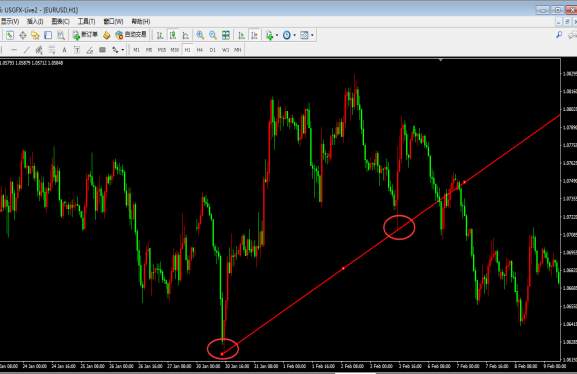Toggle chart shift from right border
The height and width of the screenshot is (374, 577).
[x=254, y=35]
